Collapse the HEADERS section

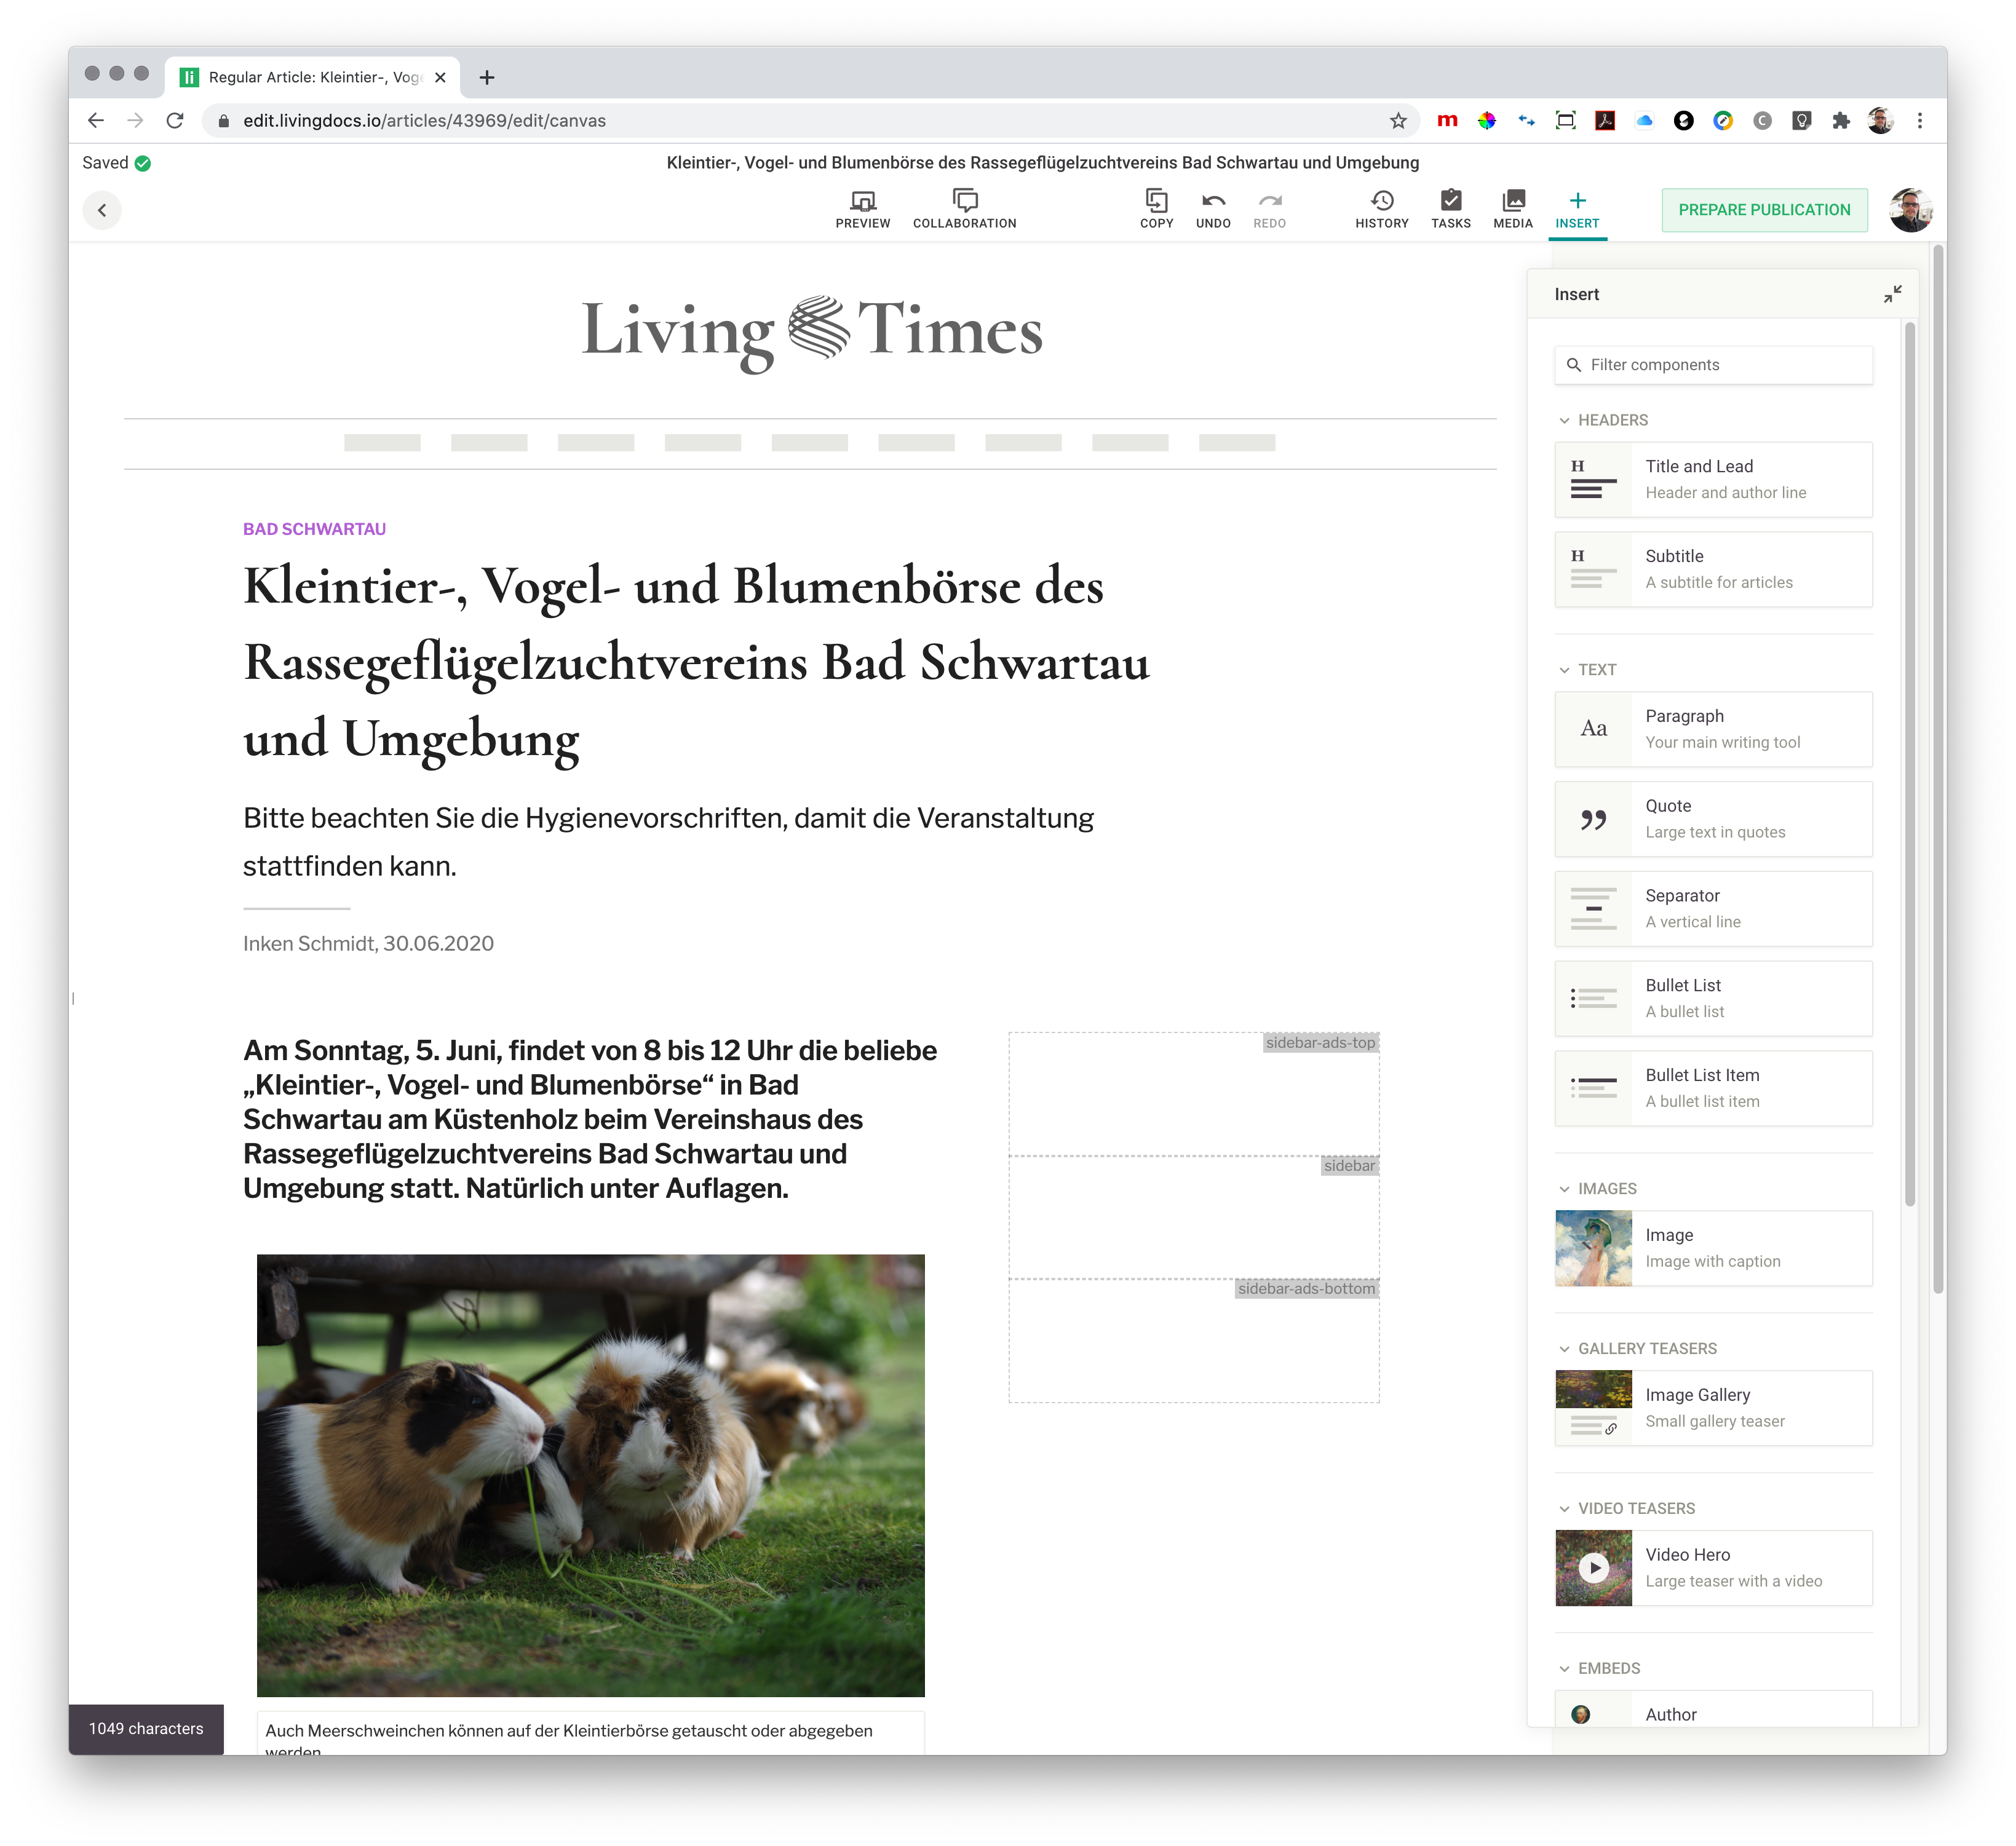coord(1602,420)
